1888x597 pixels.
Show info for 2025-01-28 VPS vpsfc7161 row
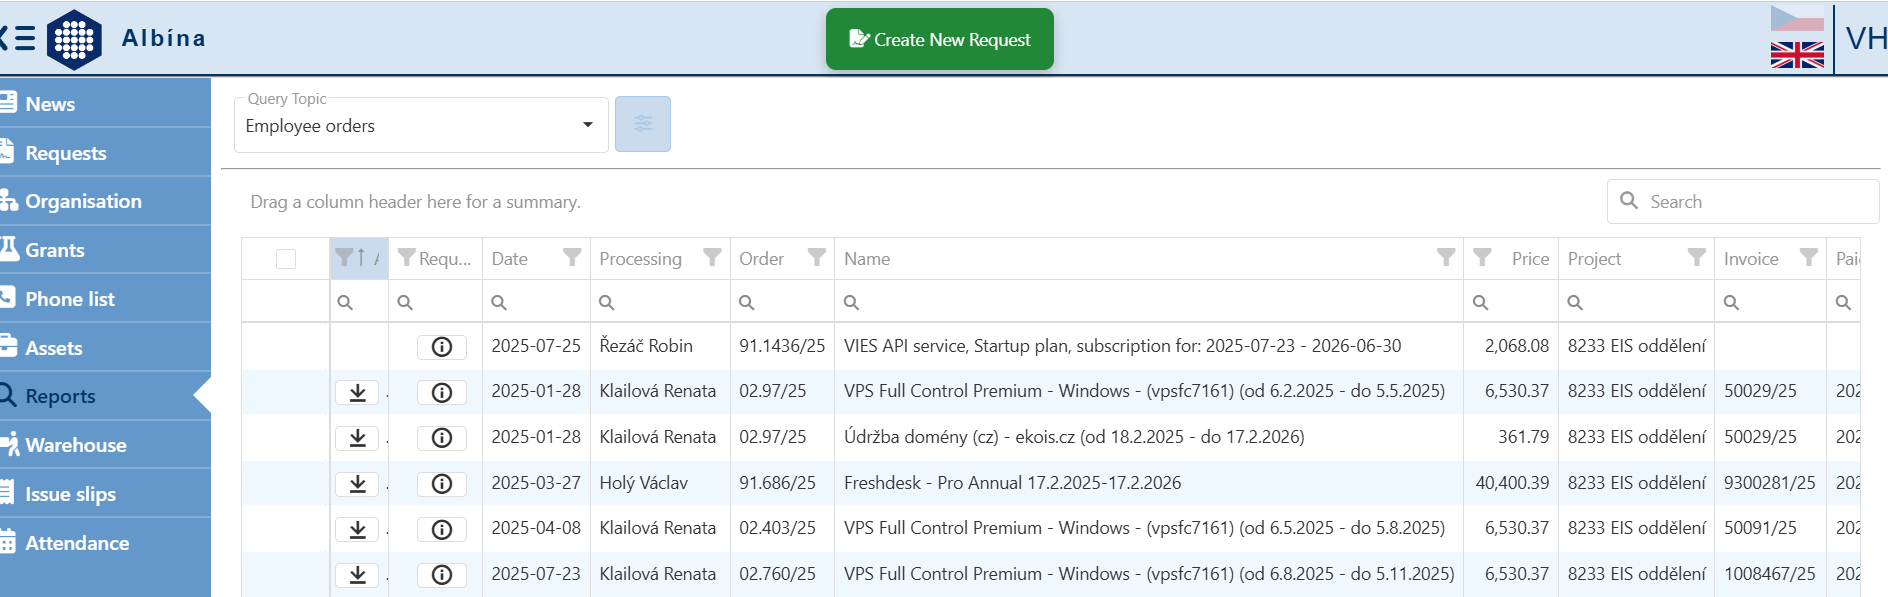[x=442, y=392]
